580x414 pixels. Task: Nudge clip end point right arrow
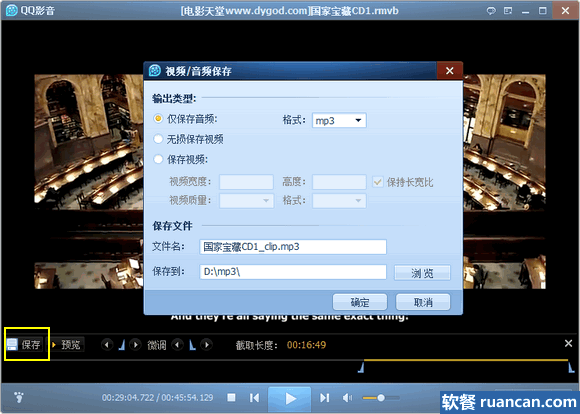click(206, 345)
